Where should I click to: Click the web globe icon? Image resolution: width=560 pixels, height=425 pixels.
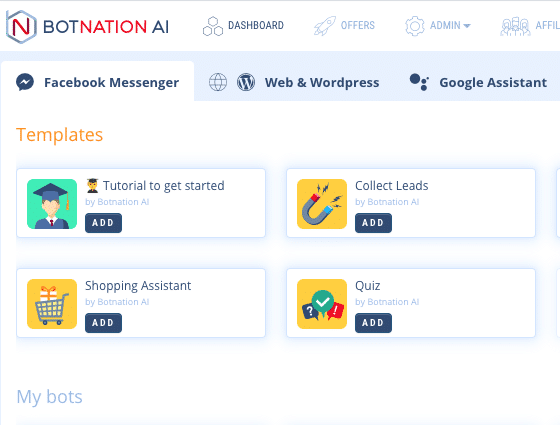[x=218, y=82]
